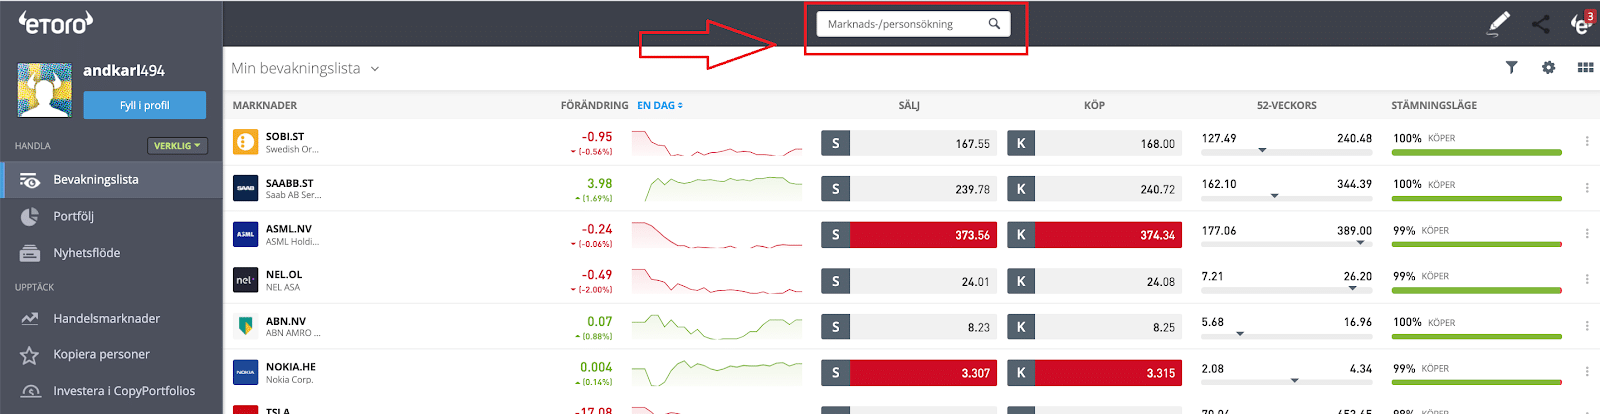Buy ABN.NV at 8.25

pos(1094,327)
